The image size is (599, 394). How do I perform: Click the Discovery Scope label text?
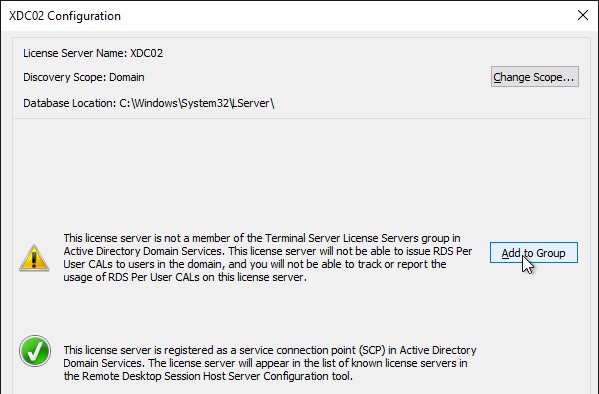[x=65, y=77]
